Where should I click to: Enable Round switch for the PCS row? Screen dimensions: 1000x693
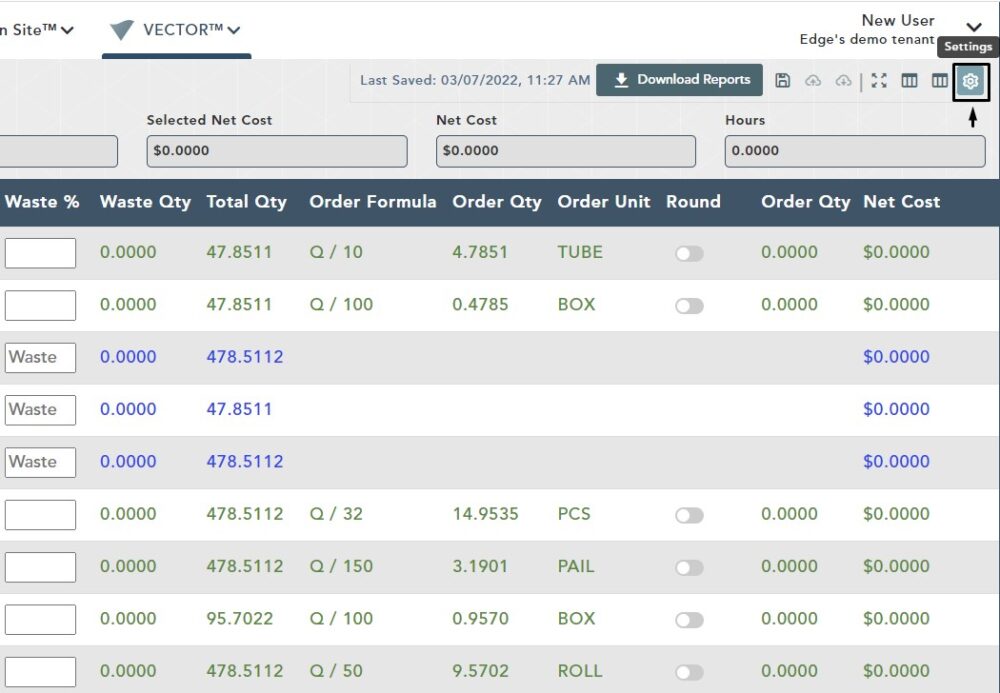tap(689, 515)
